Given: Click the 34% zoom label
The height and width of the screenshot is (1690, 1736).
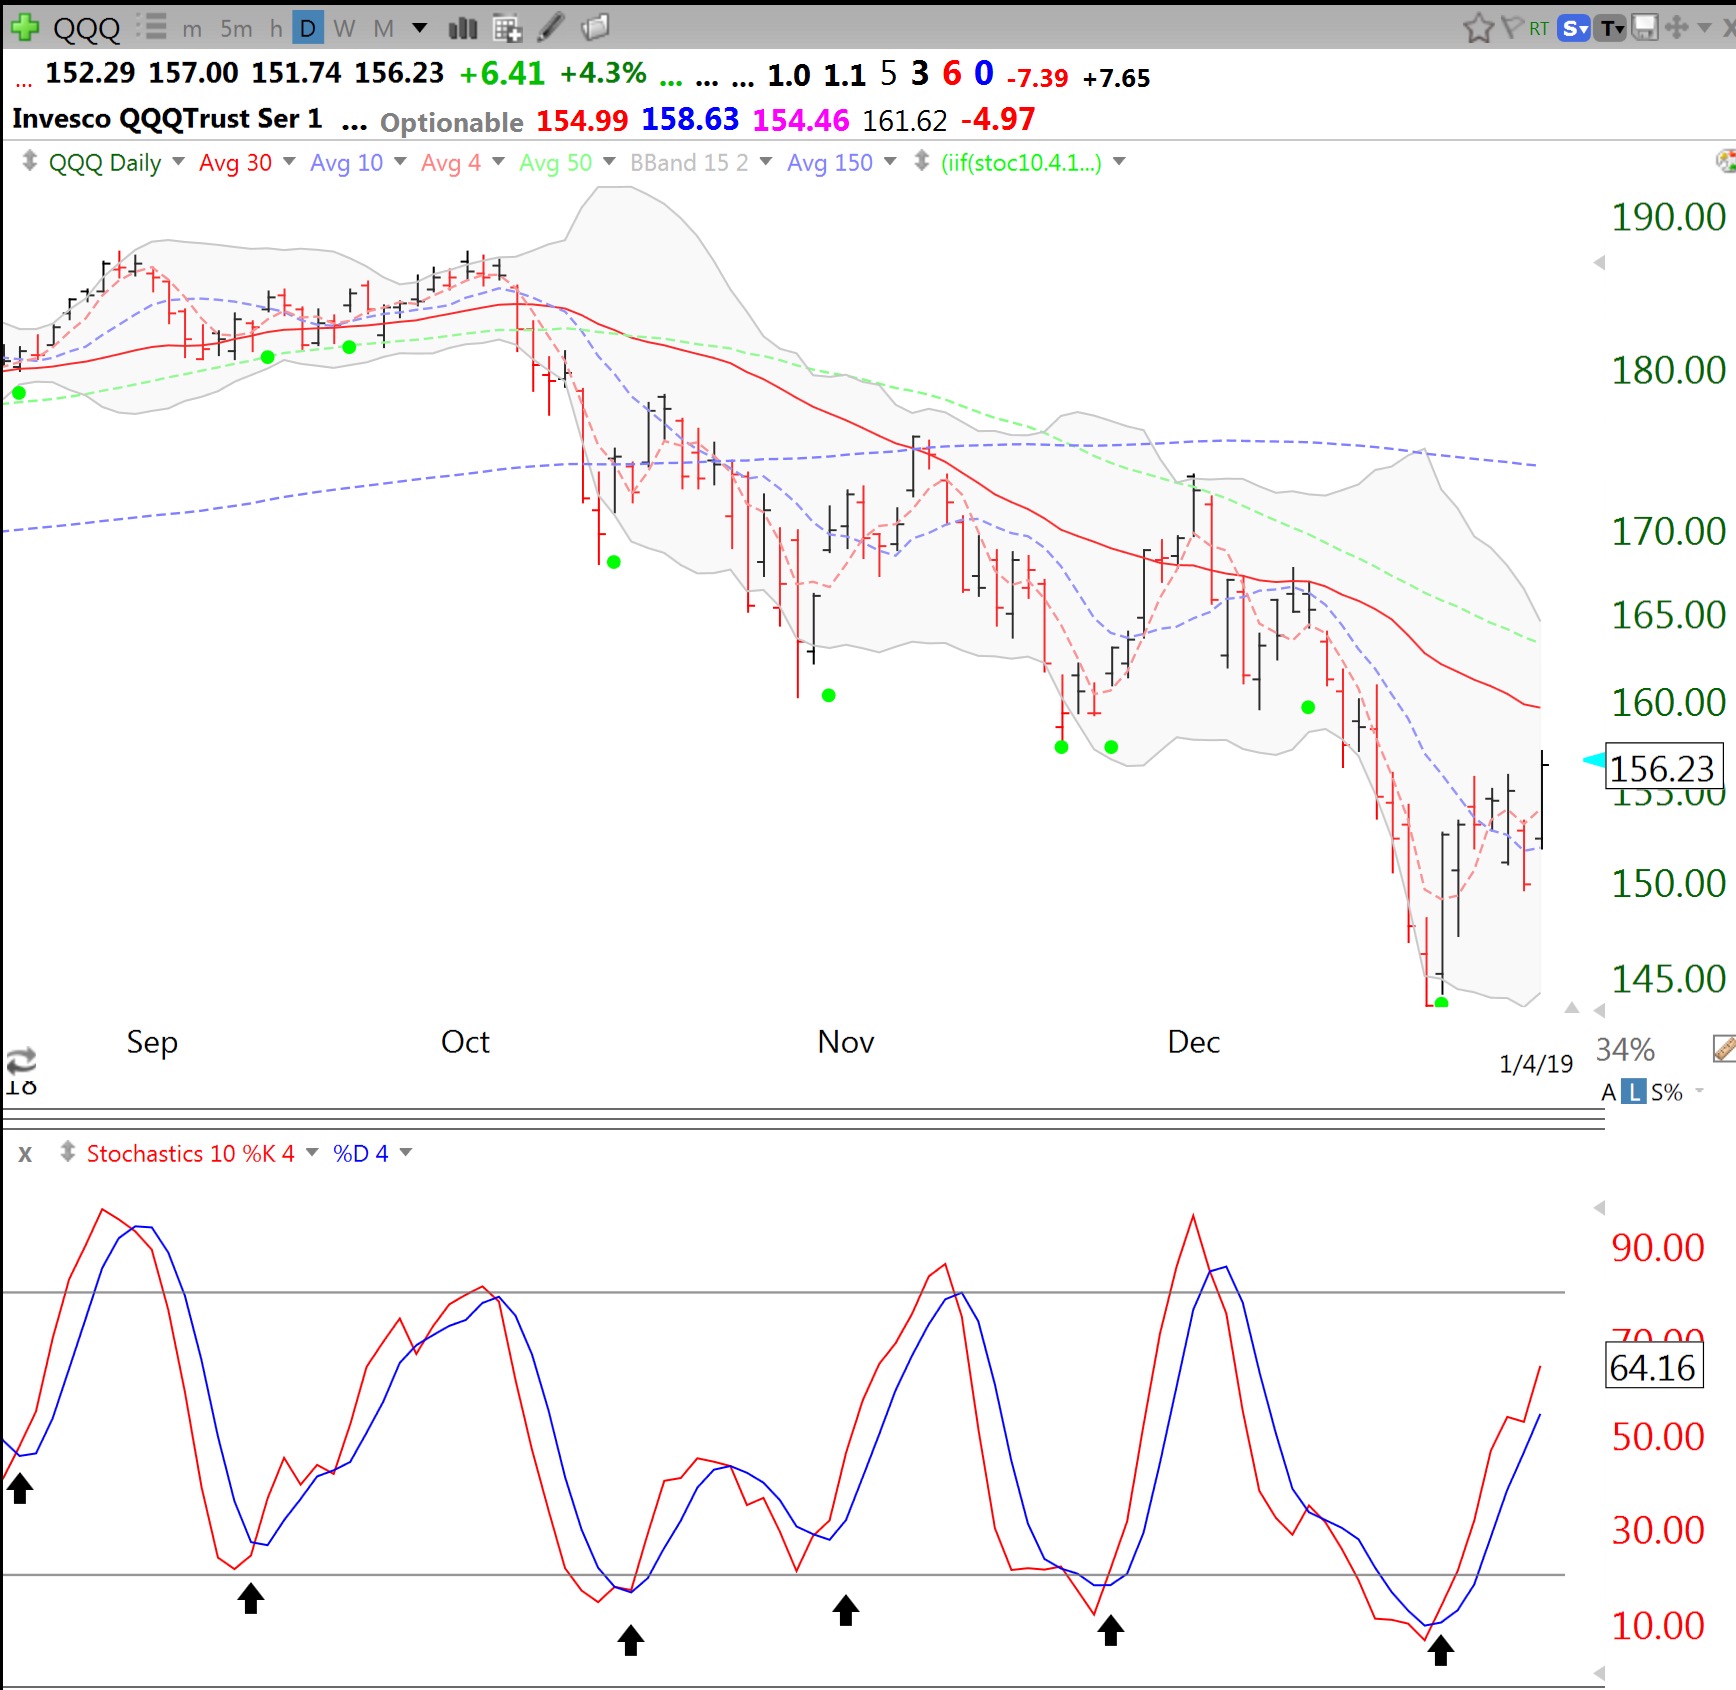Looking at the screenshot, I should [1625, 1049].
